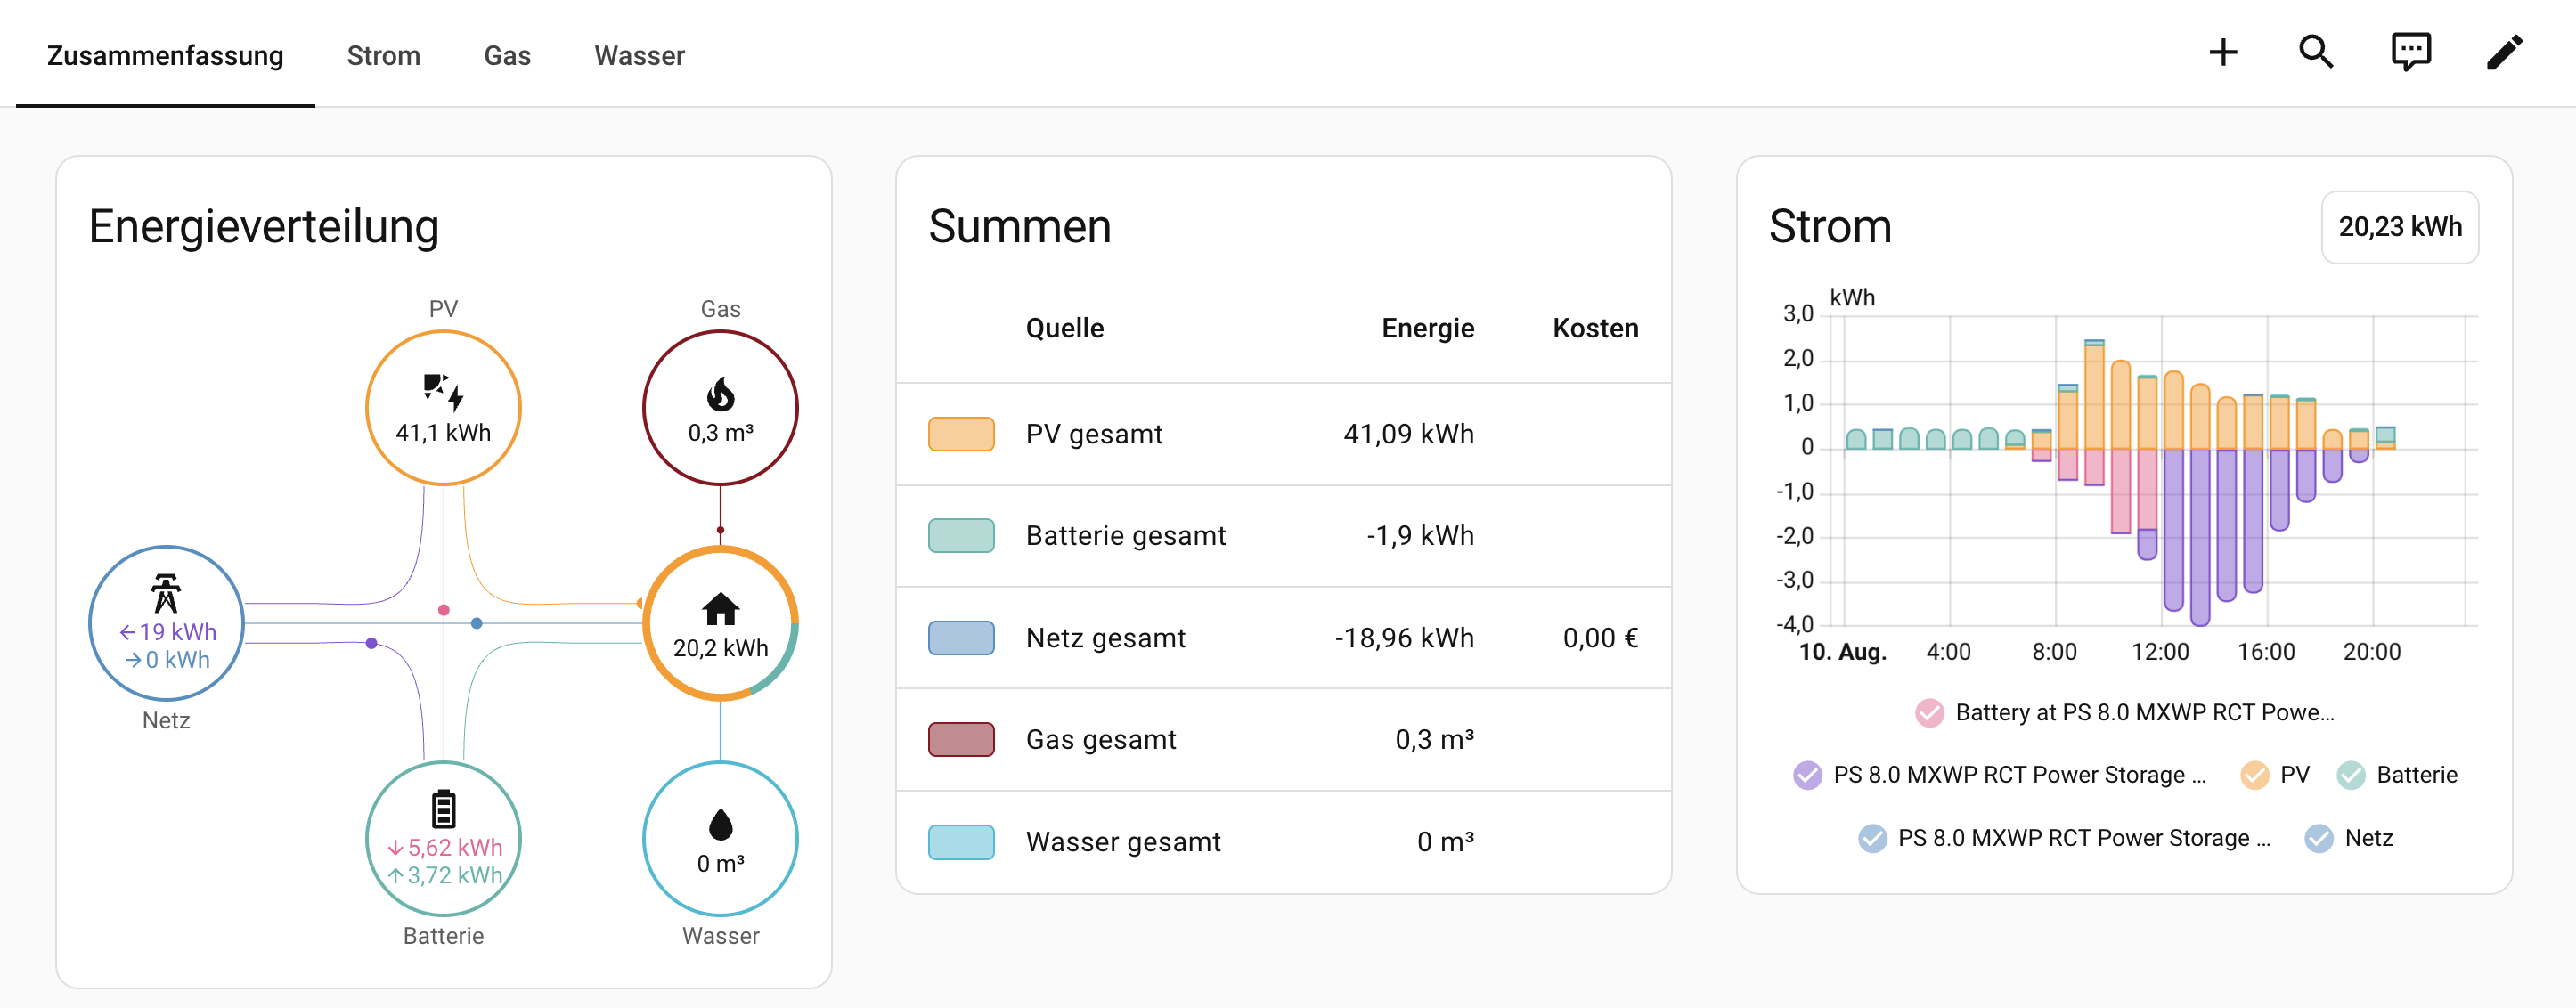Toggle Batterie series in the legend

(x=2396, y=775)
